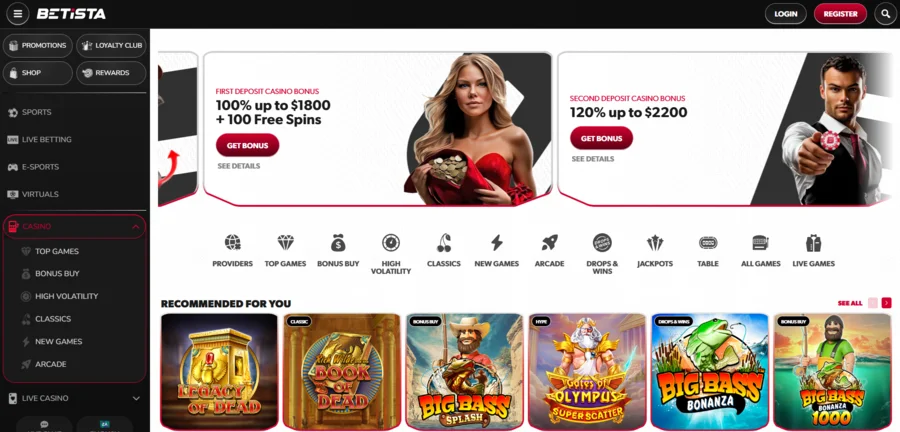The image size is (900, 432).
Task: Open the Live Games category icon
Action: tap(813, 243)
